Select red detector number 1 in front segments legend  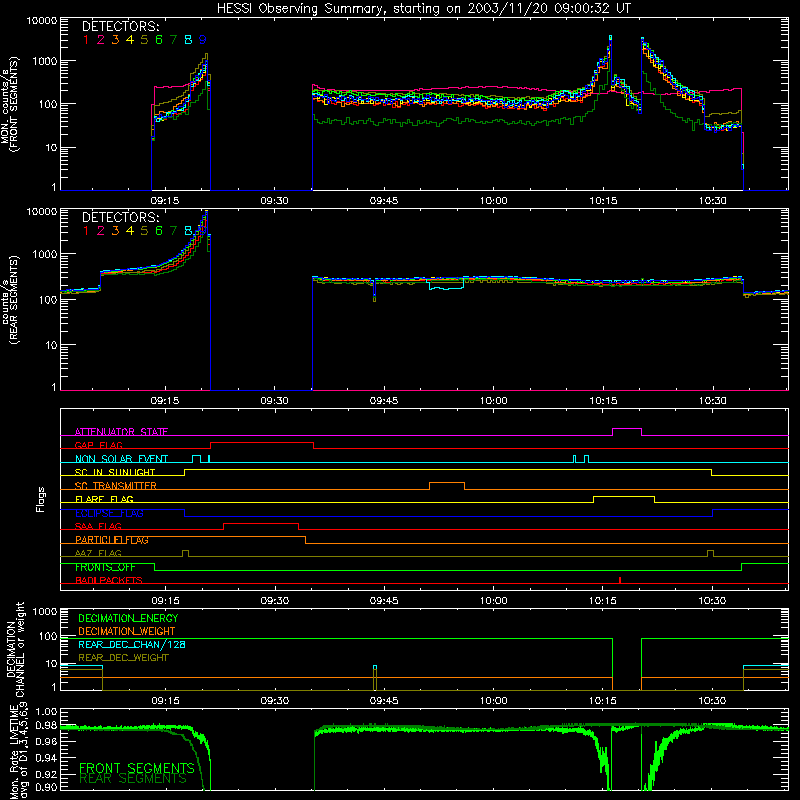coord(86,40)
